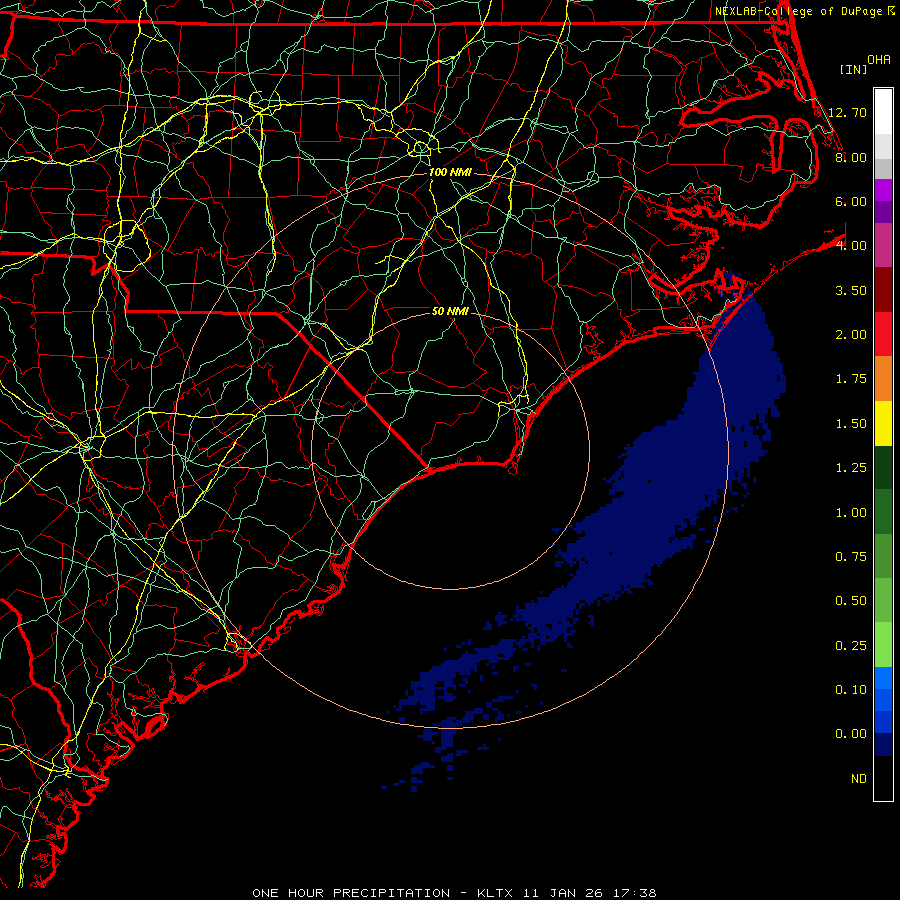The height and width of the screenshot is (900, 900).
Task: Click the 100 NMI range ring label
Action: click(450, 172)
